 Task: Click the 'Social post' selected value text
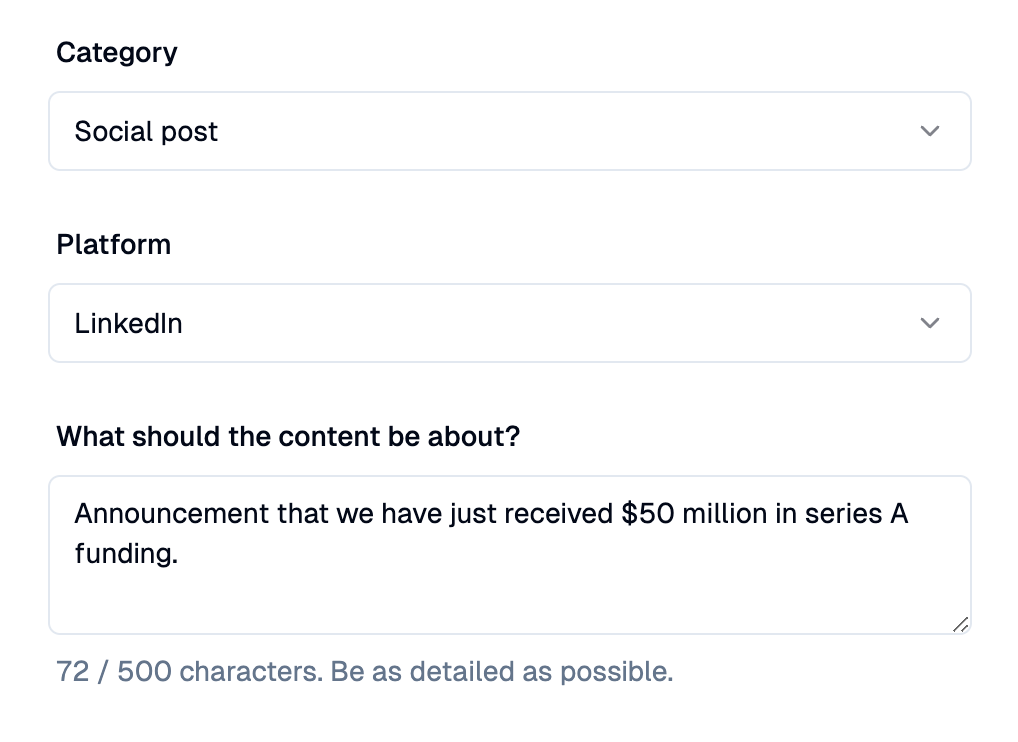click(x=146, y=131)
